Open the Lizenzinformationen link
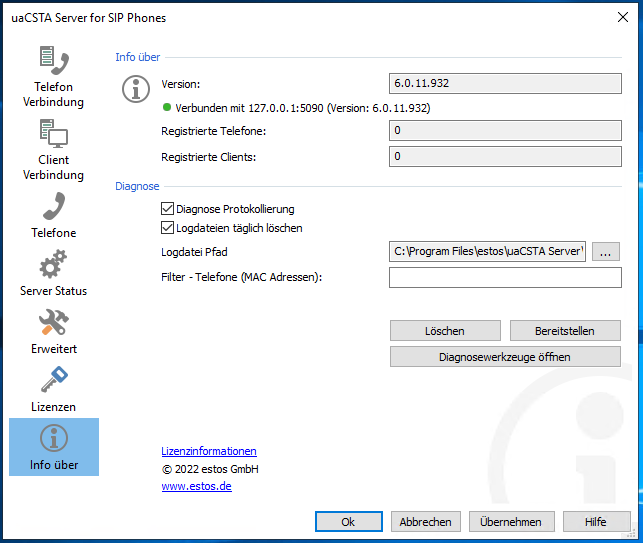Screen dimensions: 643x543 (x=208, y=451)
